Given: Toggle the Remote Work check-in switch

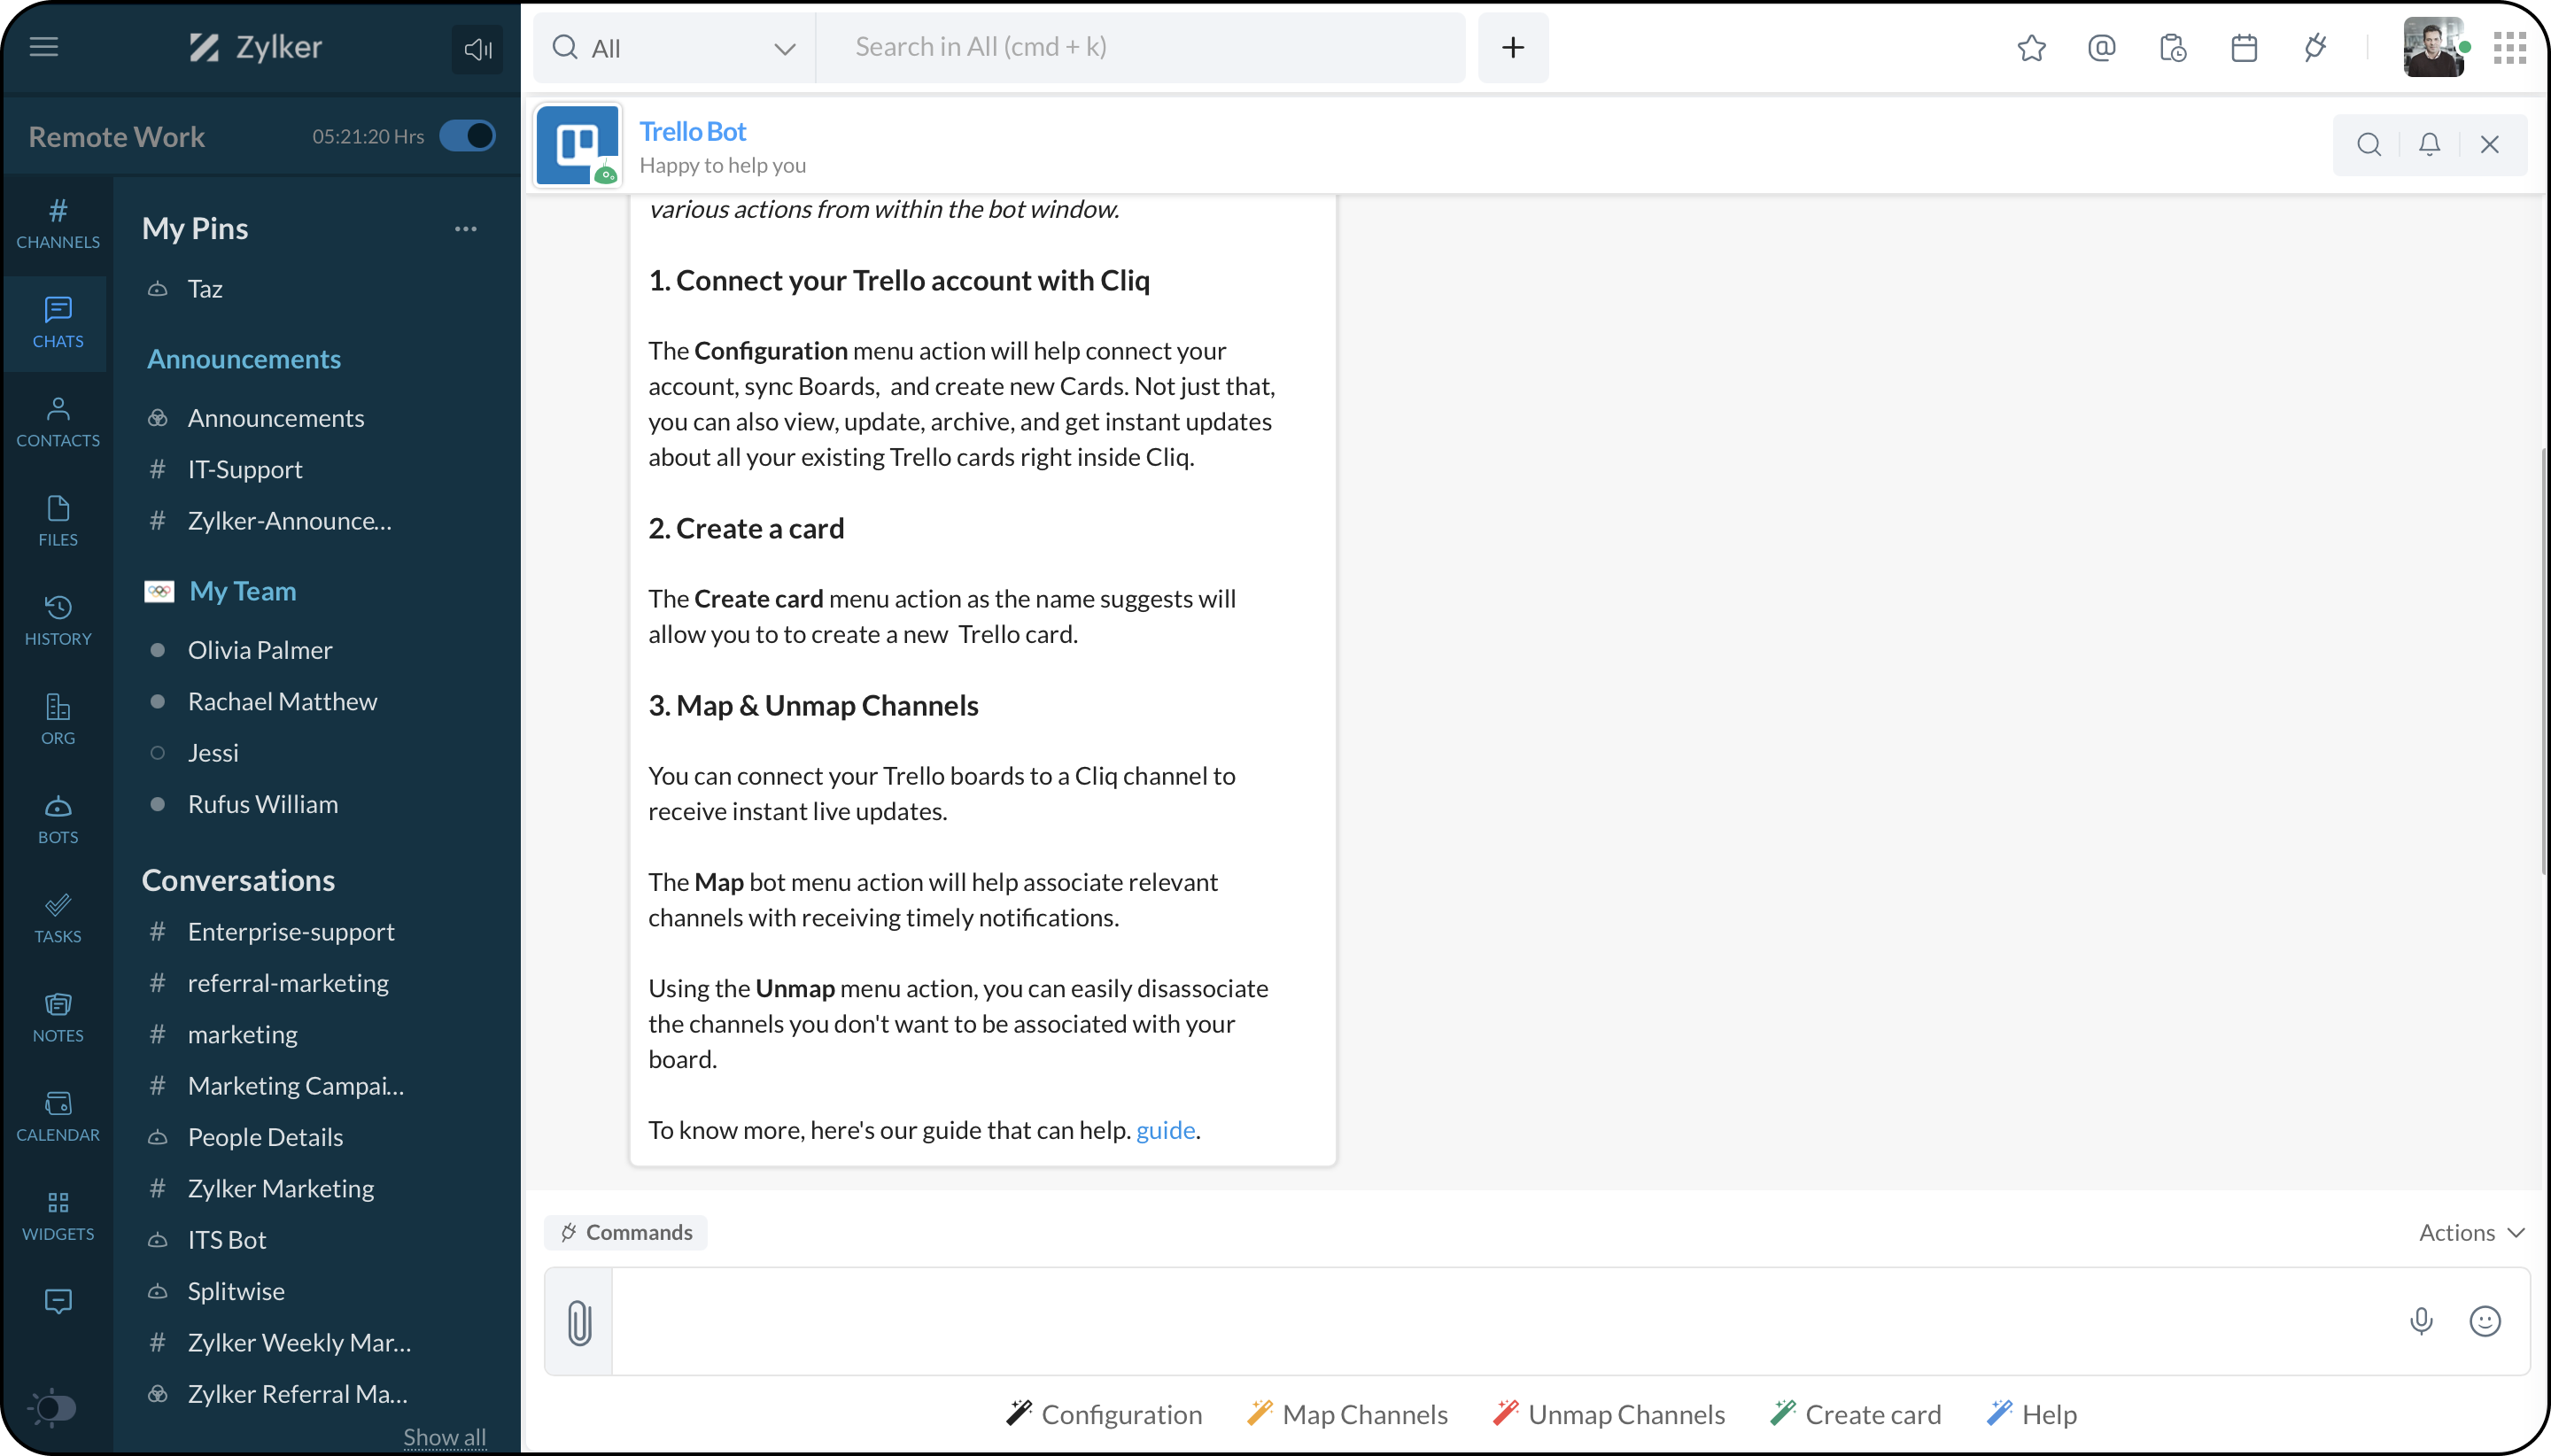Looking at the screenshot, I should [x=467, y=136].
